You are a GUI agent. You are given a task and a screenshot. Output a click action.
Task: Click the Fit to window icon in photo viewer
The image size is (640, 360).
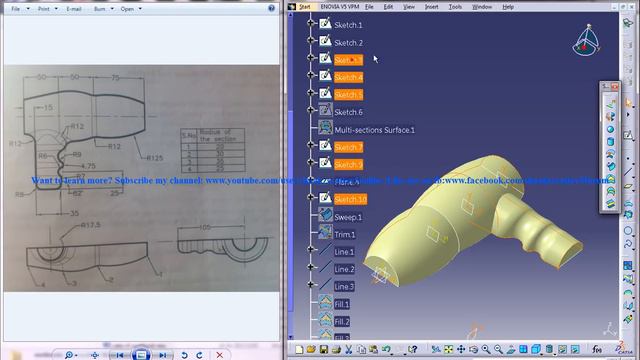click(x=95, y=355)
